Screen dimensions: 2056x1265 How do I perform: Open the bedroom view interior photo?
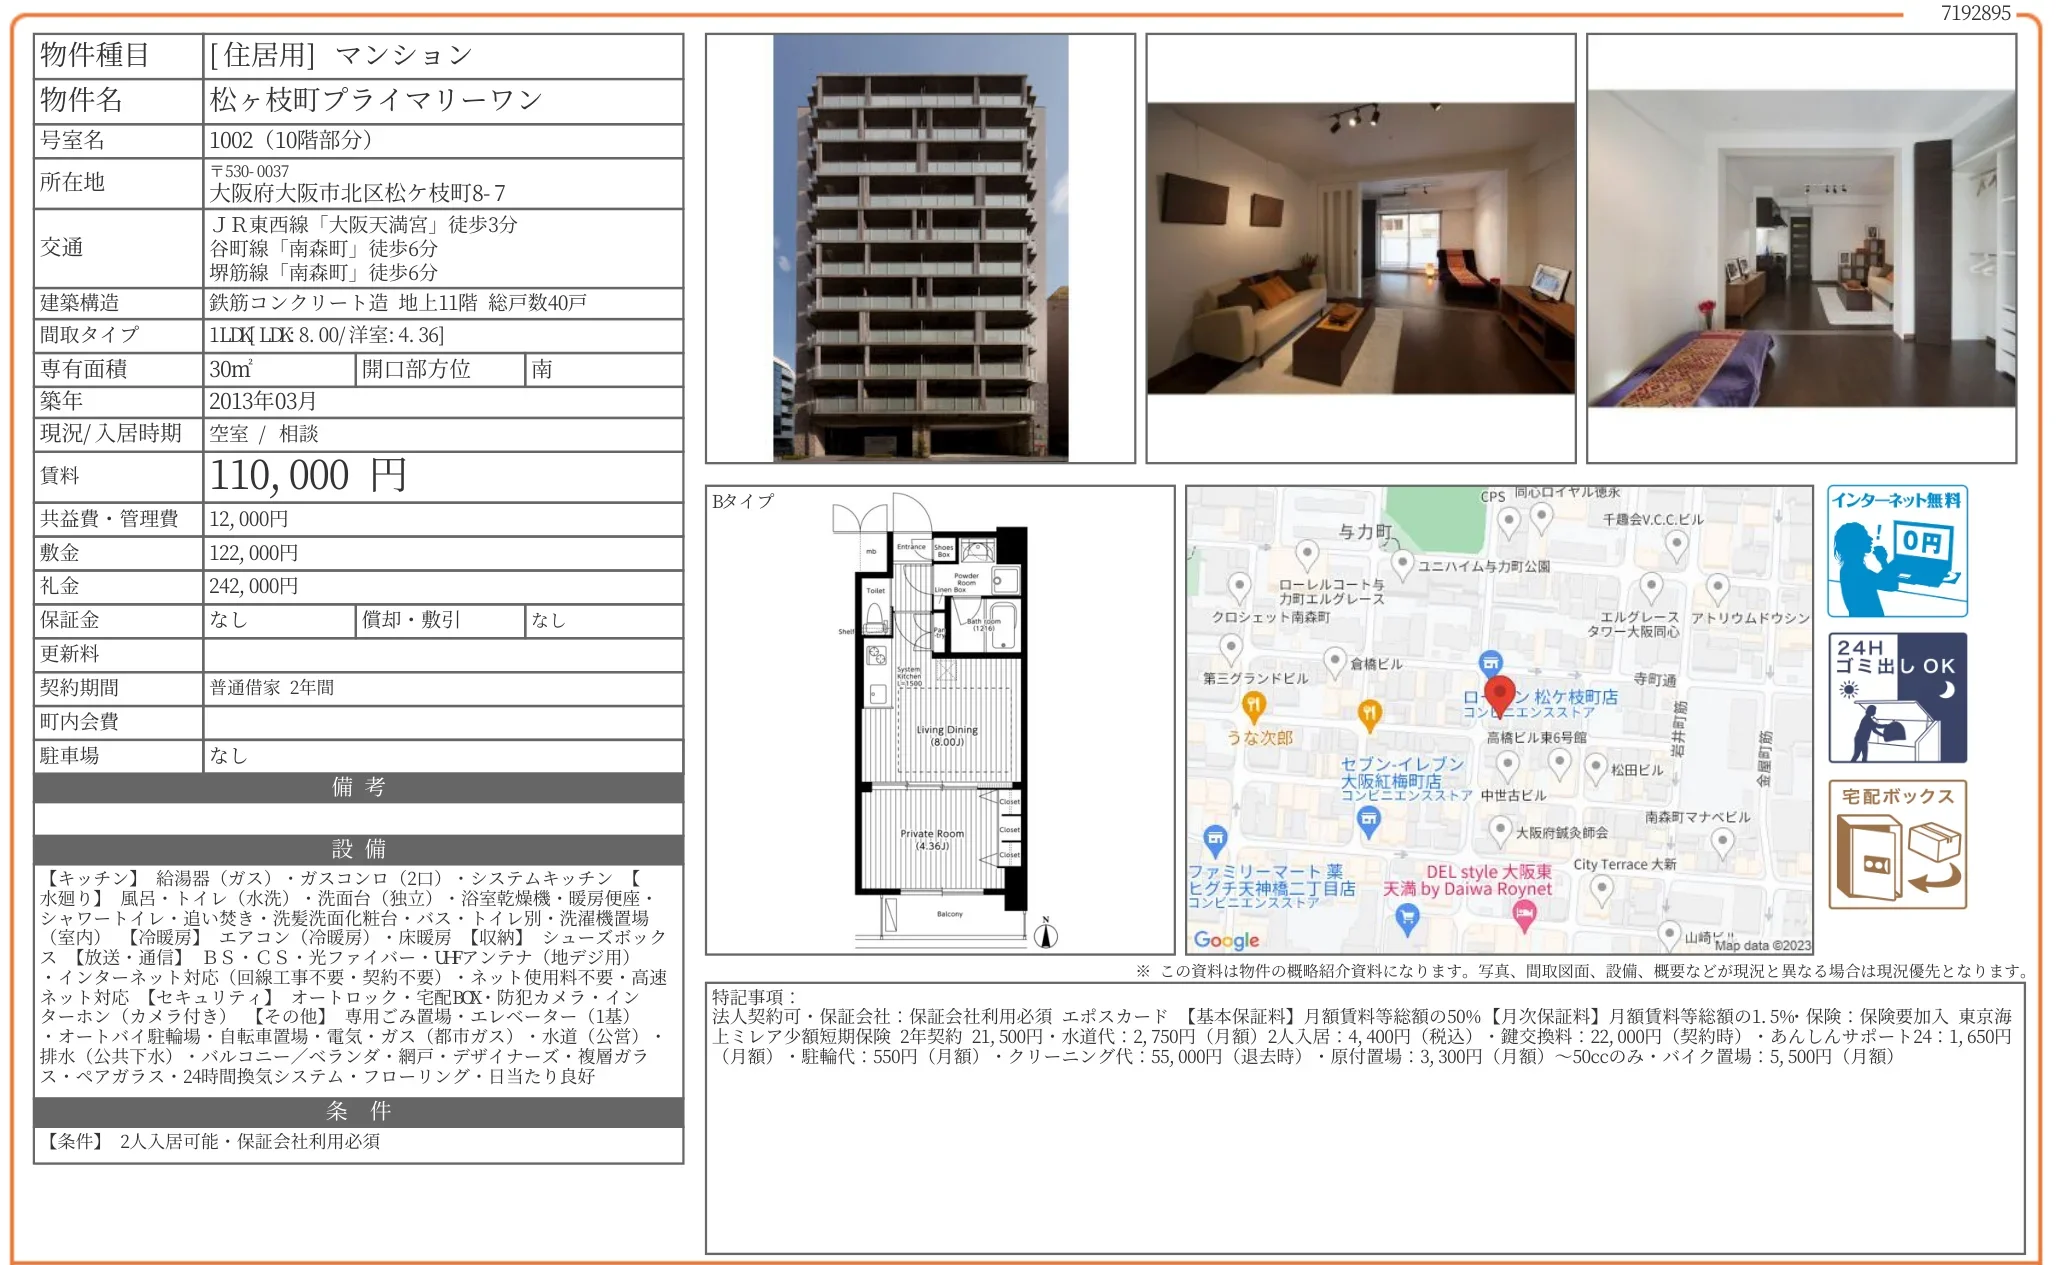(x=1800, y=248)
